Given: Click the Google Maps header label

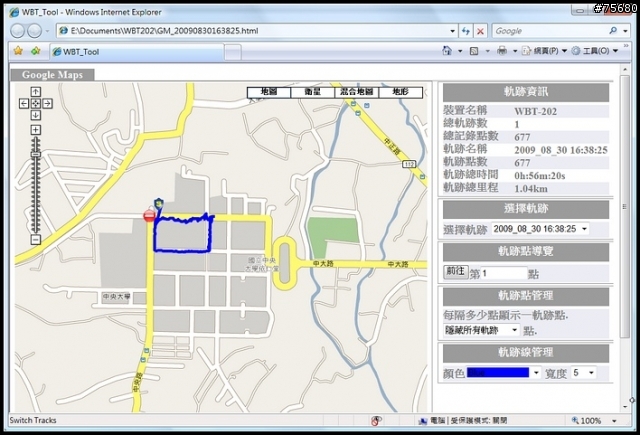Looking at the screenshot, I should [52, 75].
